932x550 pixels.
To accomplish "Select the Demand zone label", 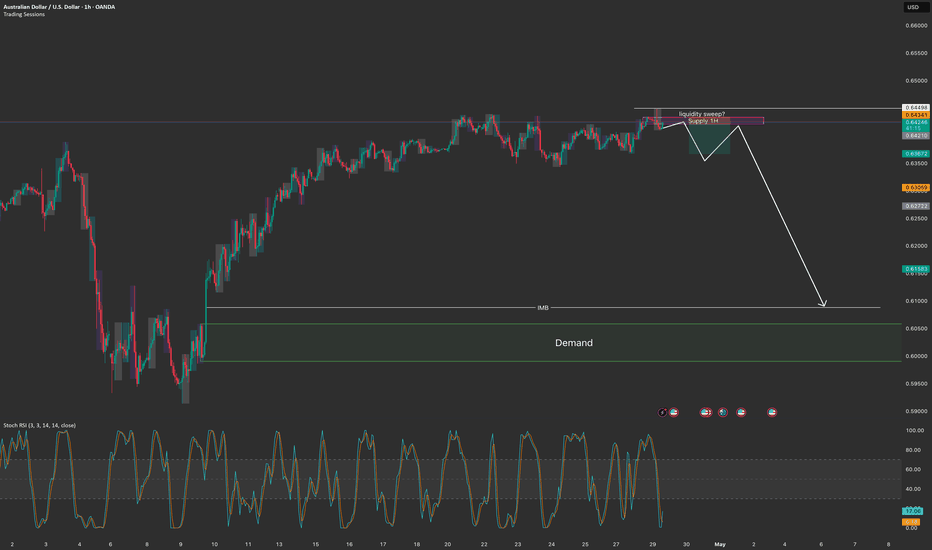I will pos(574,342).
